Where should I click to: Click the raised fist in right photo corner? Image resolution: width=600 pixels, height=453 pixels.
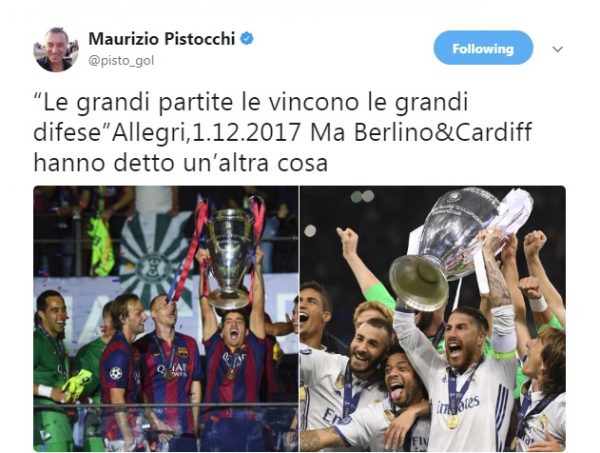click(535, 243)
